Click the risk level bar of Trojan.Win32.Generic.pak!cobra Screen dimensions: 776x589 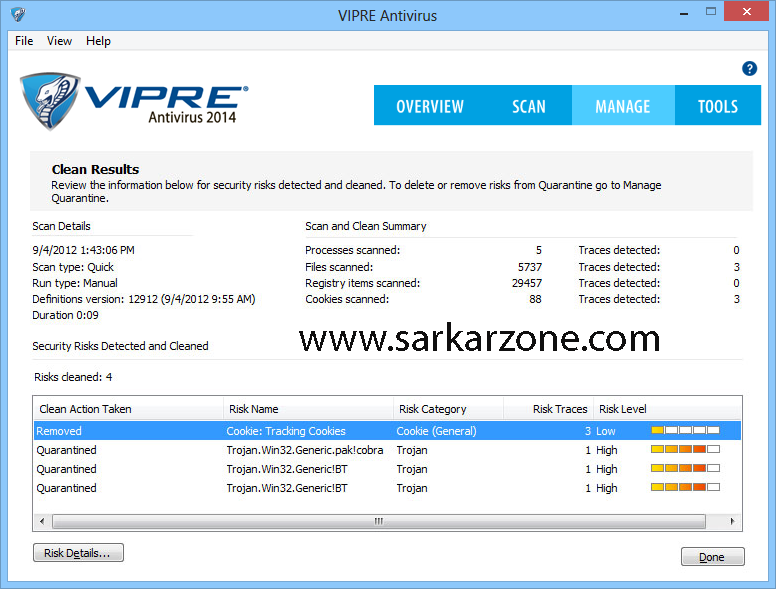[x=685, y=449]
